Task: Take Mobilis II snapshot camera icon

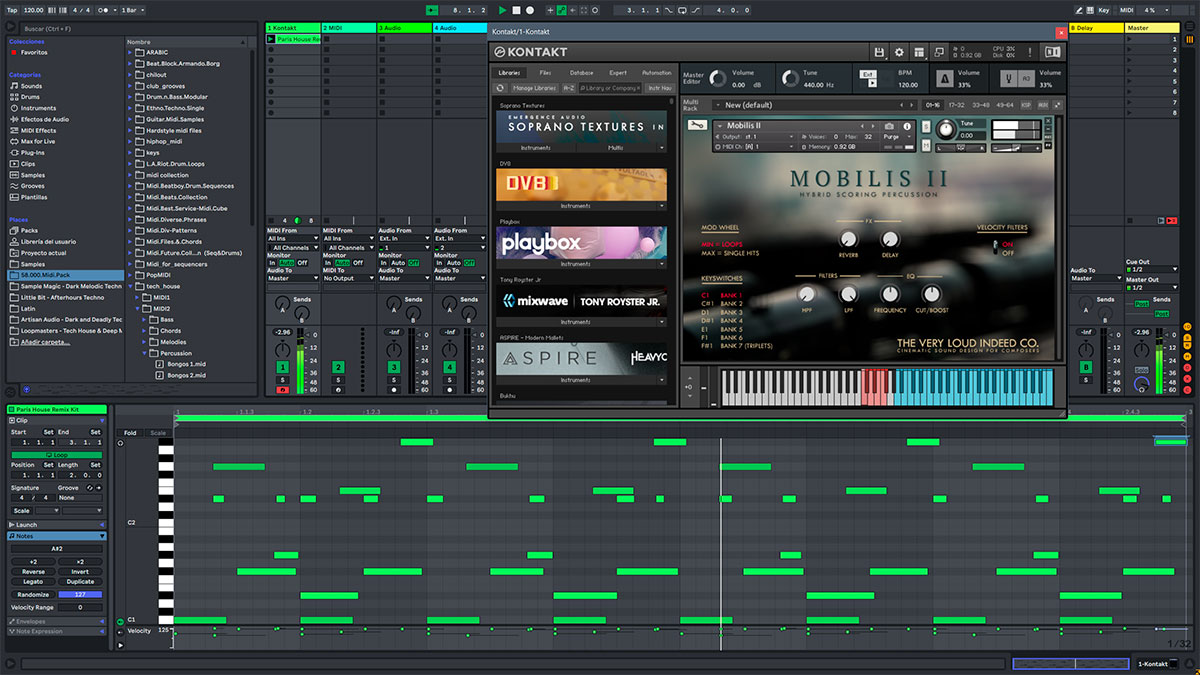Action: pos(889,126)
